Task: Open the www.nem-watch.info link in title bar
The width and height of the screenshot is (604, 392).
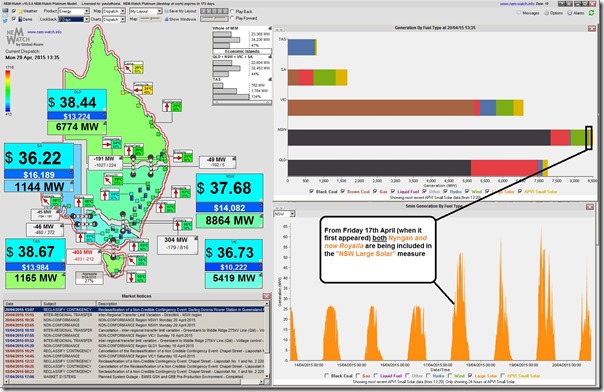Action: tap(517, 3)
